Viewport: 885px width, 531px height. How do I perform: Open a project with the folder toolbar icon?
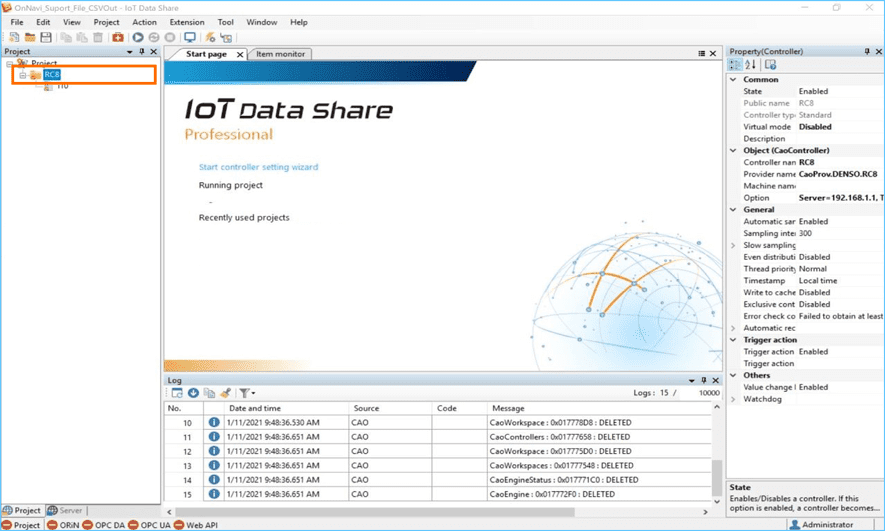tap(30, 37)
